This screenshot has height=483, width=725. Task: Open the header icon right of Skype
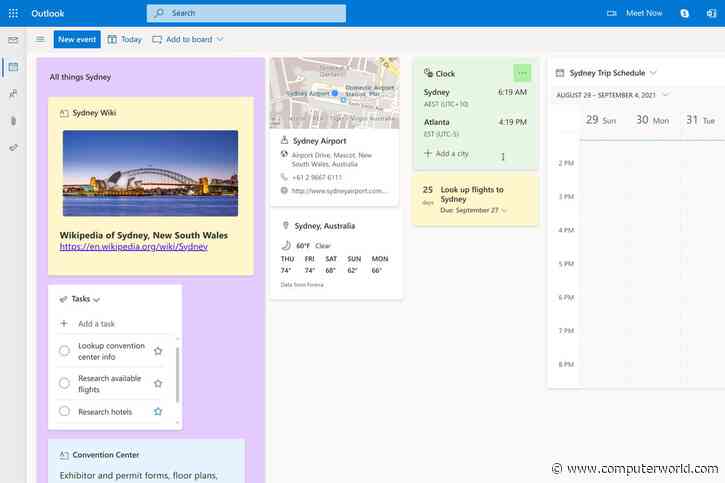tap(711, 13)
